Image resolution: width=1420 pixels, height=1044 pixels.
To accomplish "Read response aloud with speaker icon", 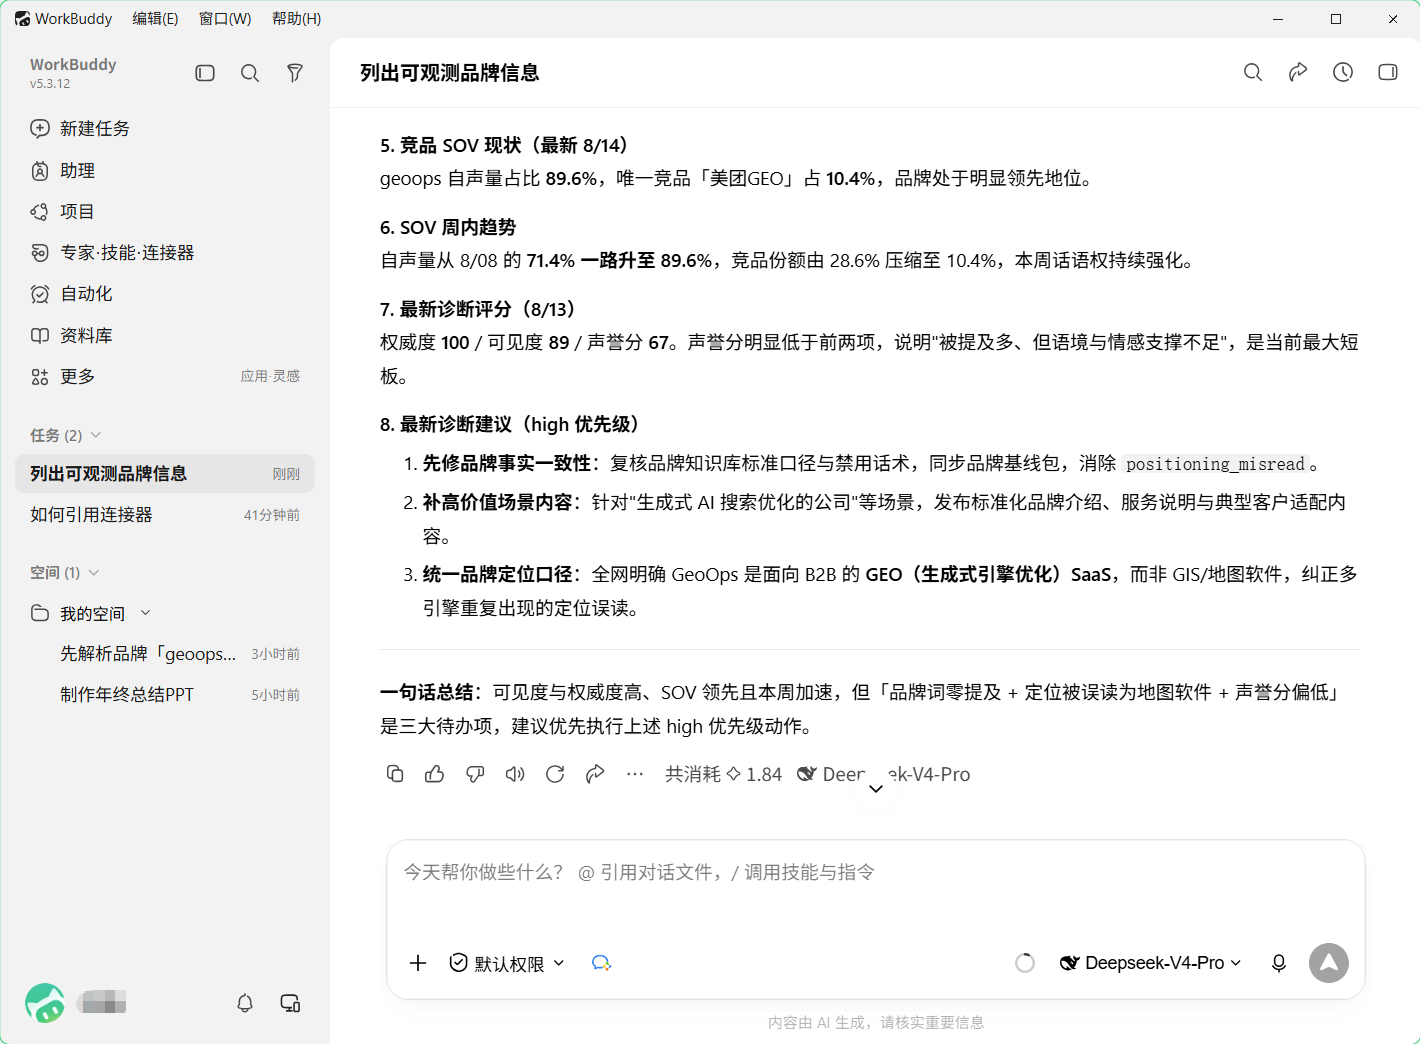I will [x=515, y=774].
